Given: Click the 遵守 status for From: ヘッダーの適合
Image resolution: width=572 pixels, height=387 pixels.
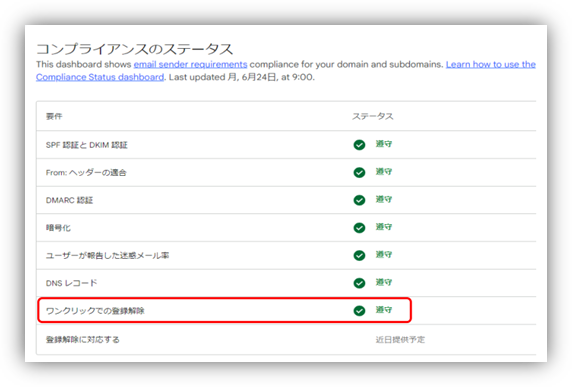Looking at the screenshot, I should (384, 171).
